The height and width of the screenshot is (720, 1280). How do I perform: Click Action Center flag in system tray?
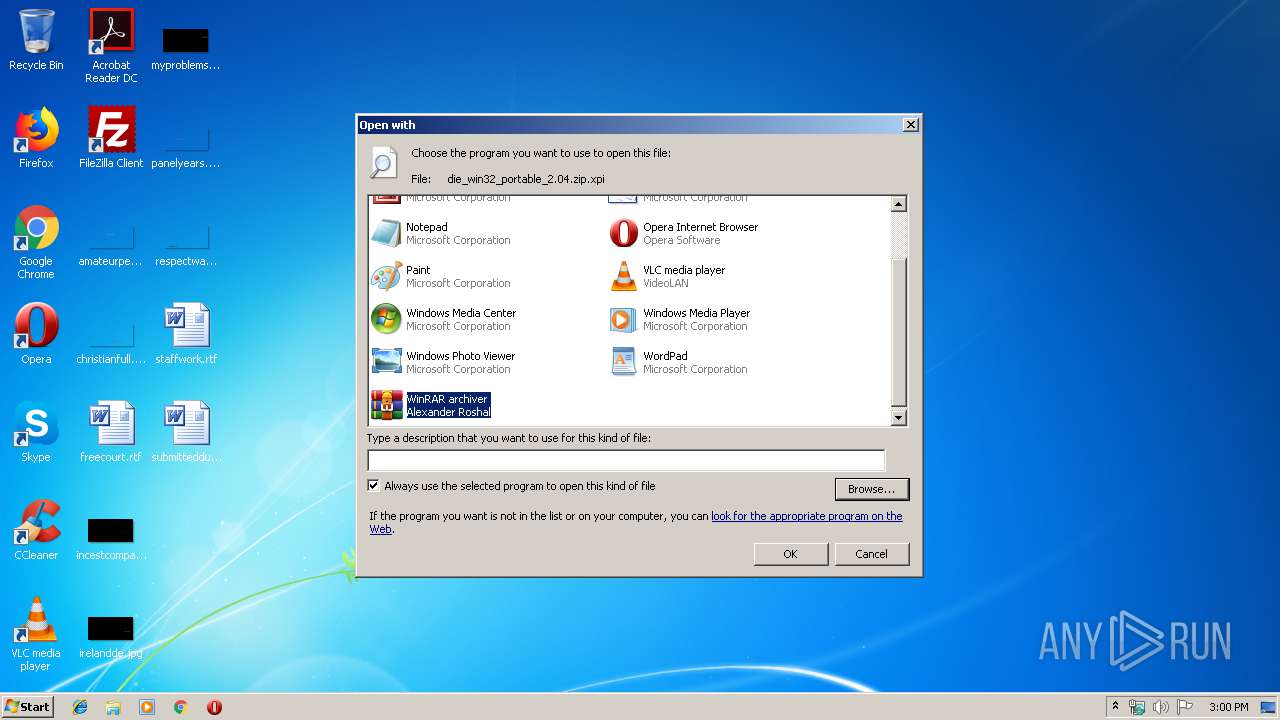click(1185, 707)
